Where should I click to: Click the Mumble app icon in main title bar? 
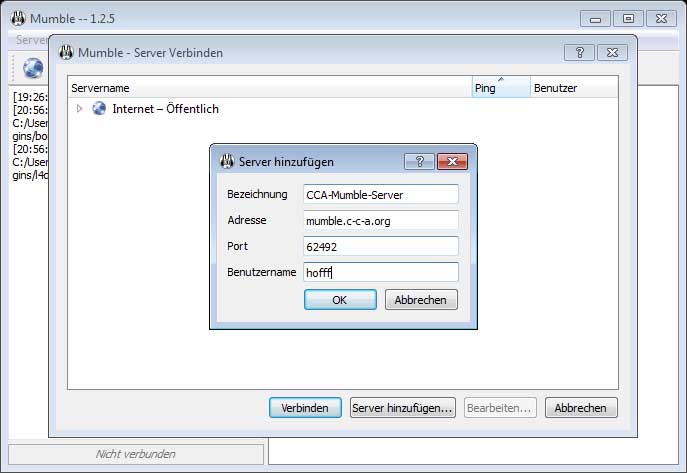(x=18, y=18)
